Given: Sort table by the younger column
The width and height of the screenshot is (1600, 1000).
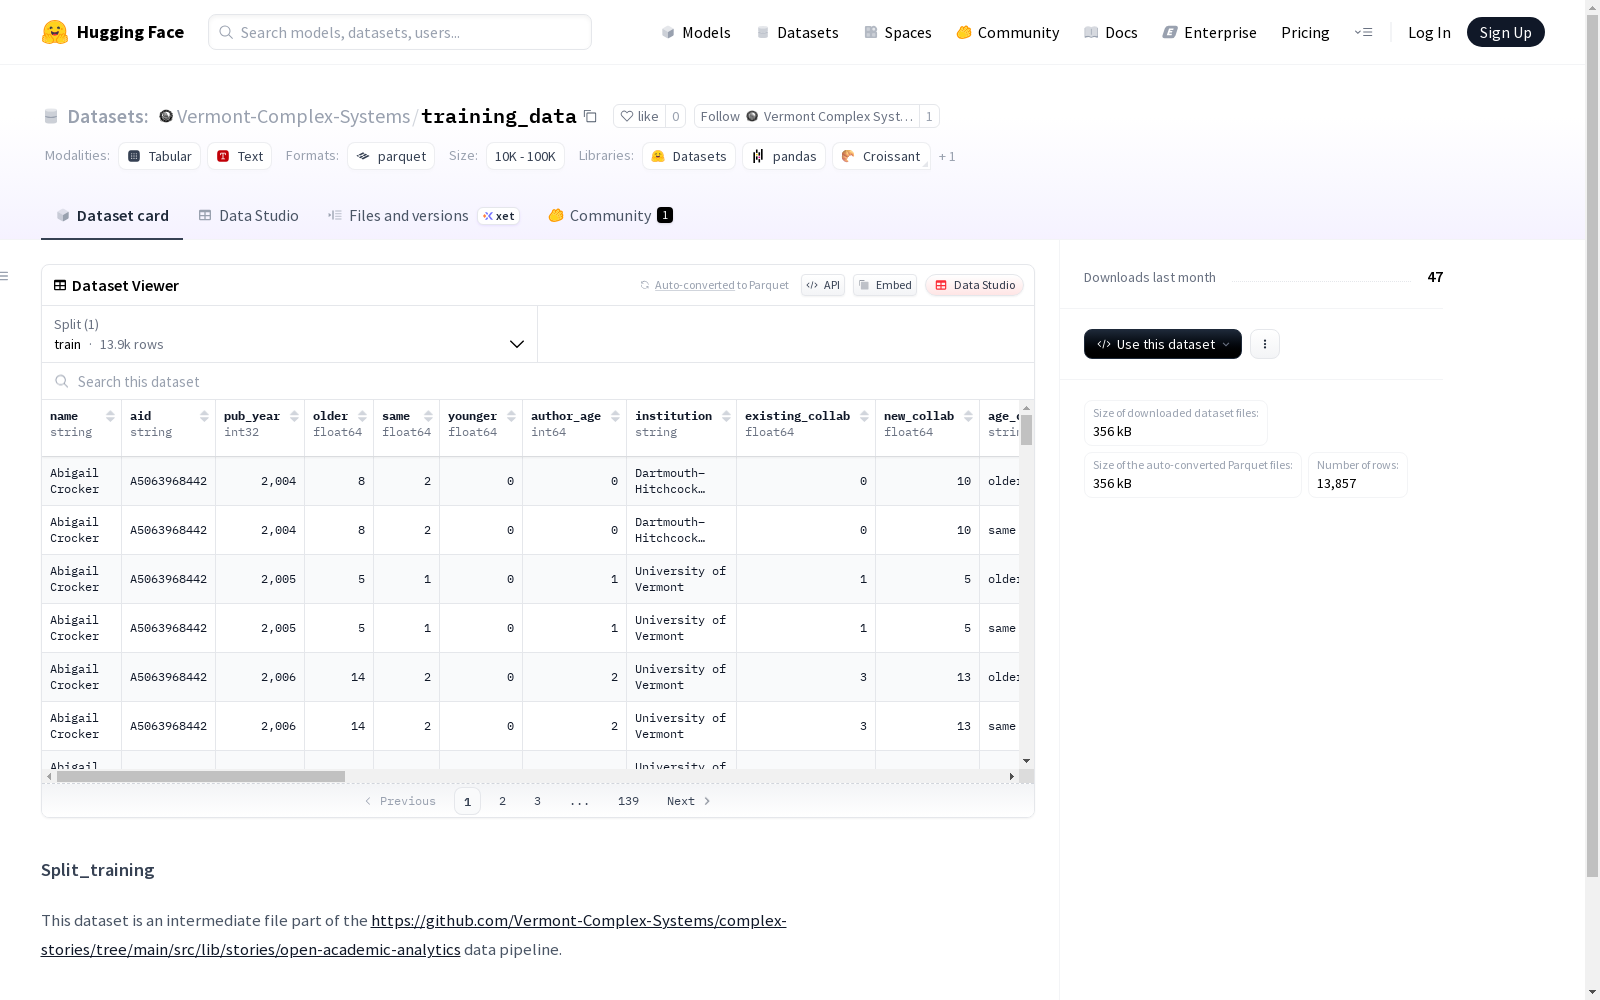Looking at the screenshot, I should point(511,416).
